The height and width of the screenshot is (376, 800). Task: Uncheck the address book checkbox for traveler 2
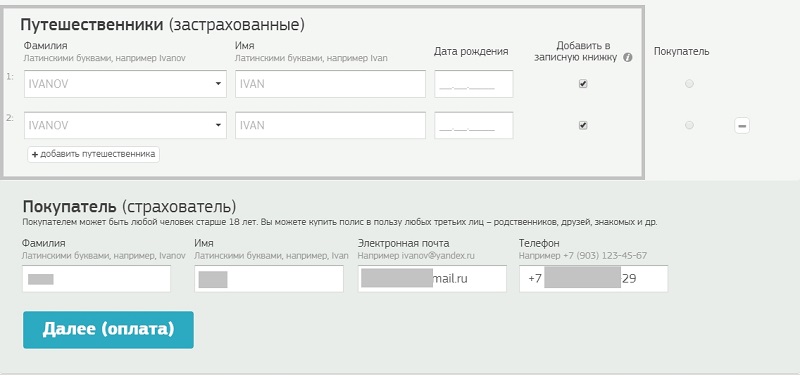coord(583,126)
